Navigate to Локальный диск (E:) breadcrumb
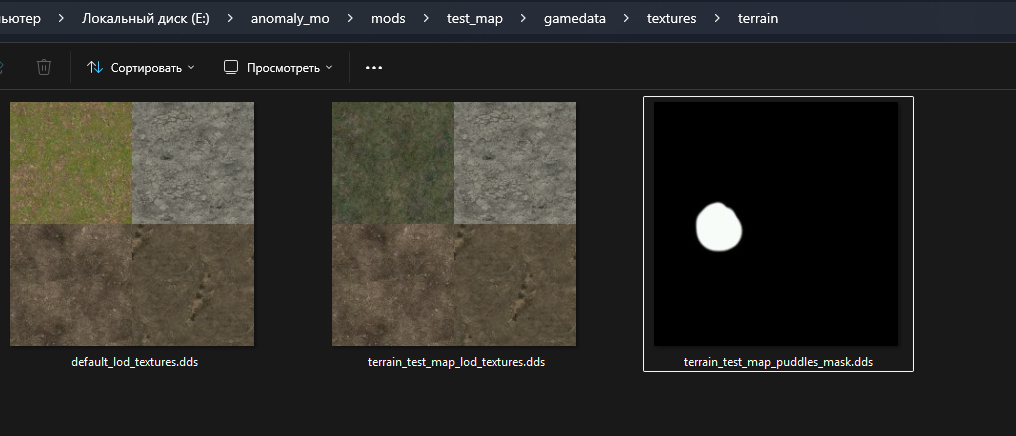This screenshot has height=436, width=1016. point(146,19)
